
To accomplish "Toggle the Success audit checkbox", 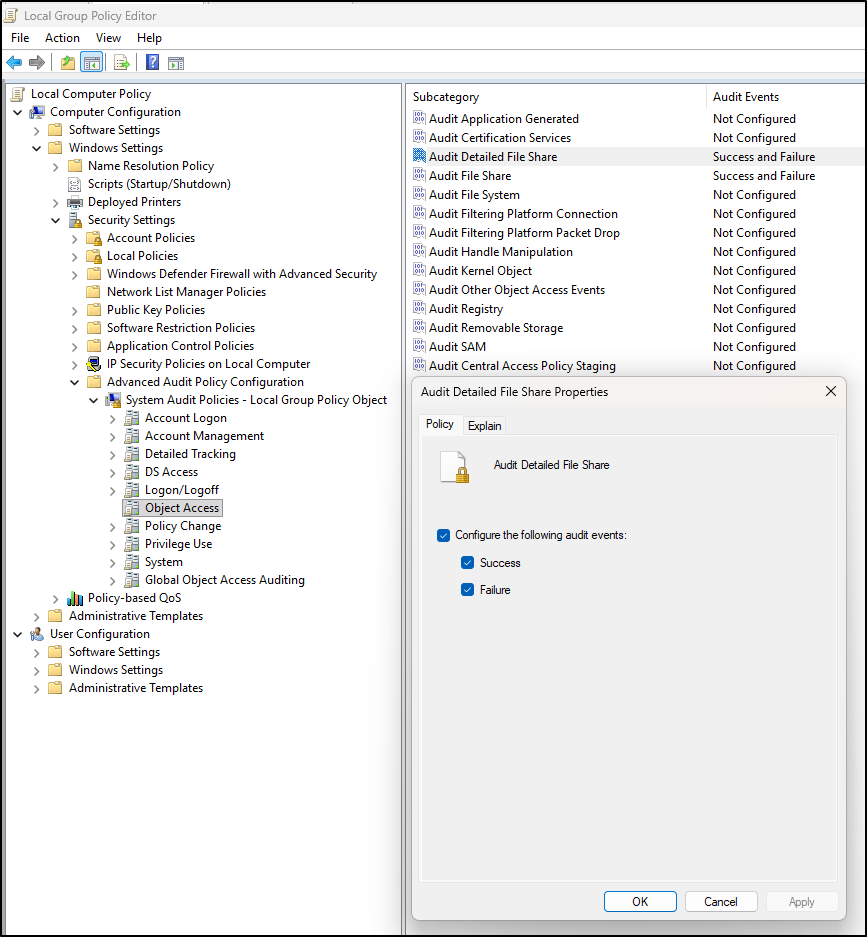I will click(468, 563).
